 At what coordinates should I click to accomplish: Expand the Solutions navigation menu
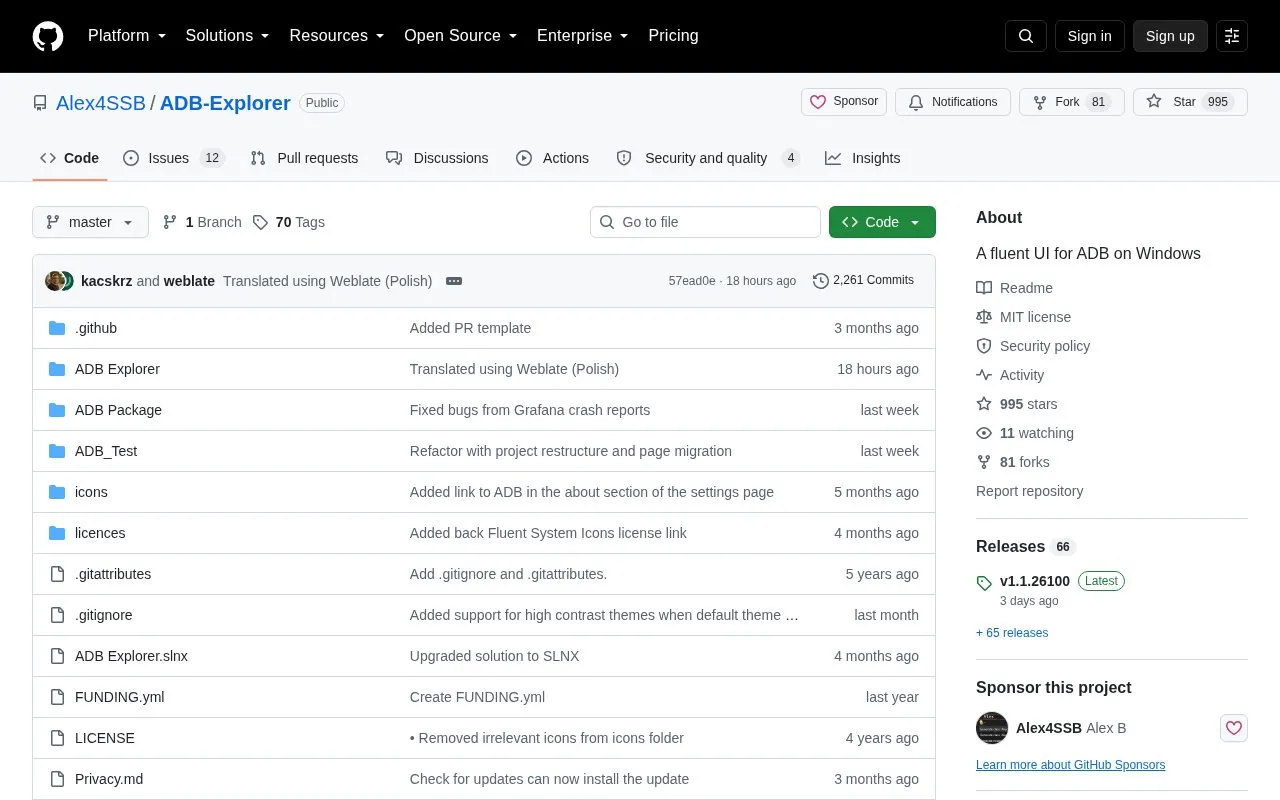tap(228, 36)
